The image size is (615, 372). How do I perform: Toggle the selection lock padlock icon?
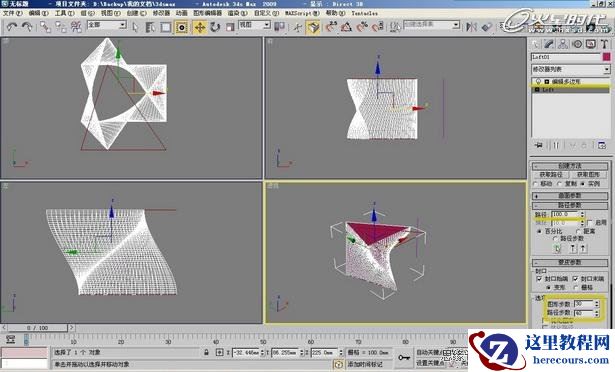pos(206,352)
